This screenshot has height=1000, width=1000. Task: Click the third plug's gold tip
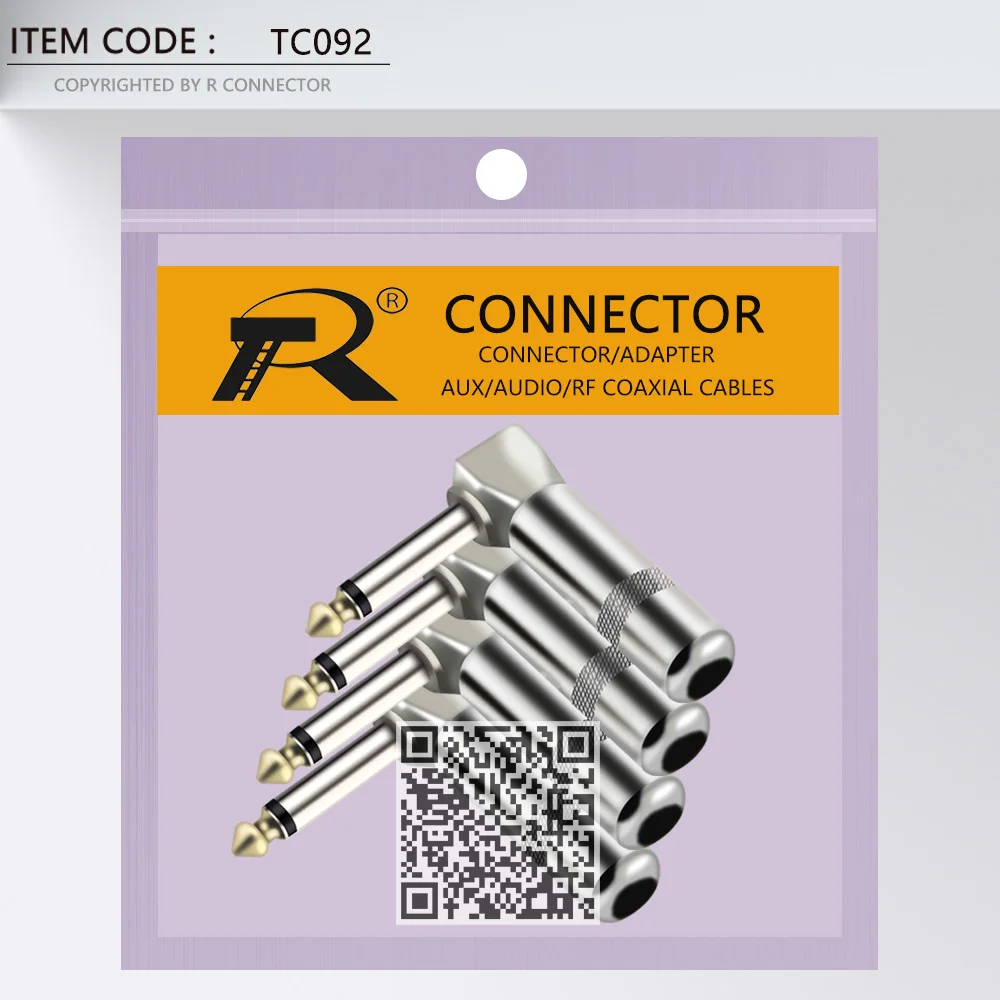pos(278,760)
